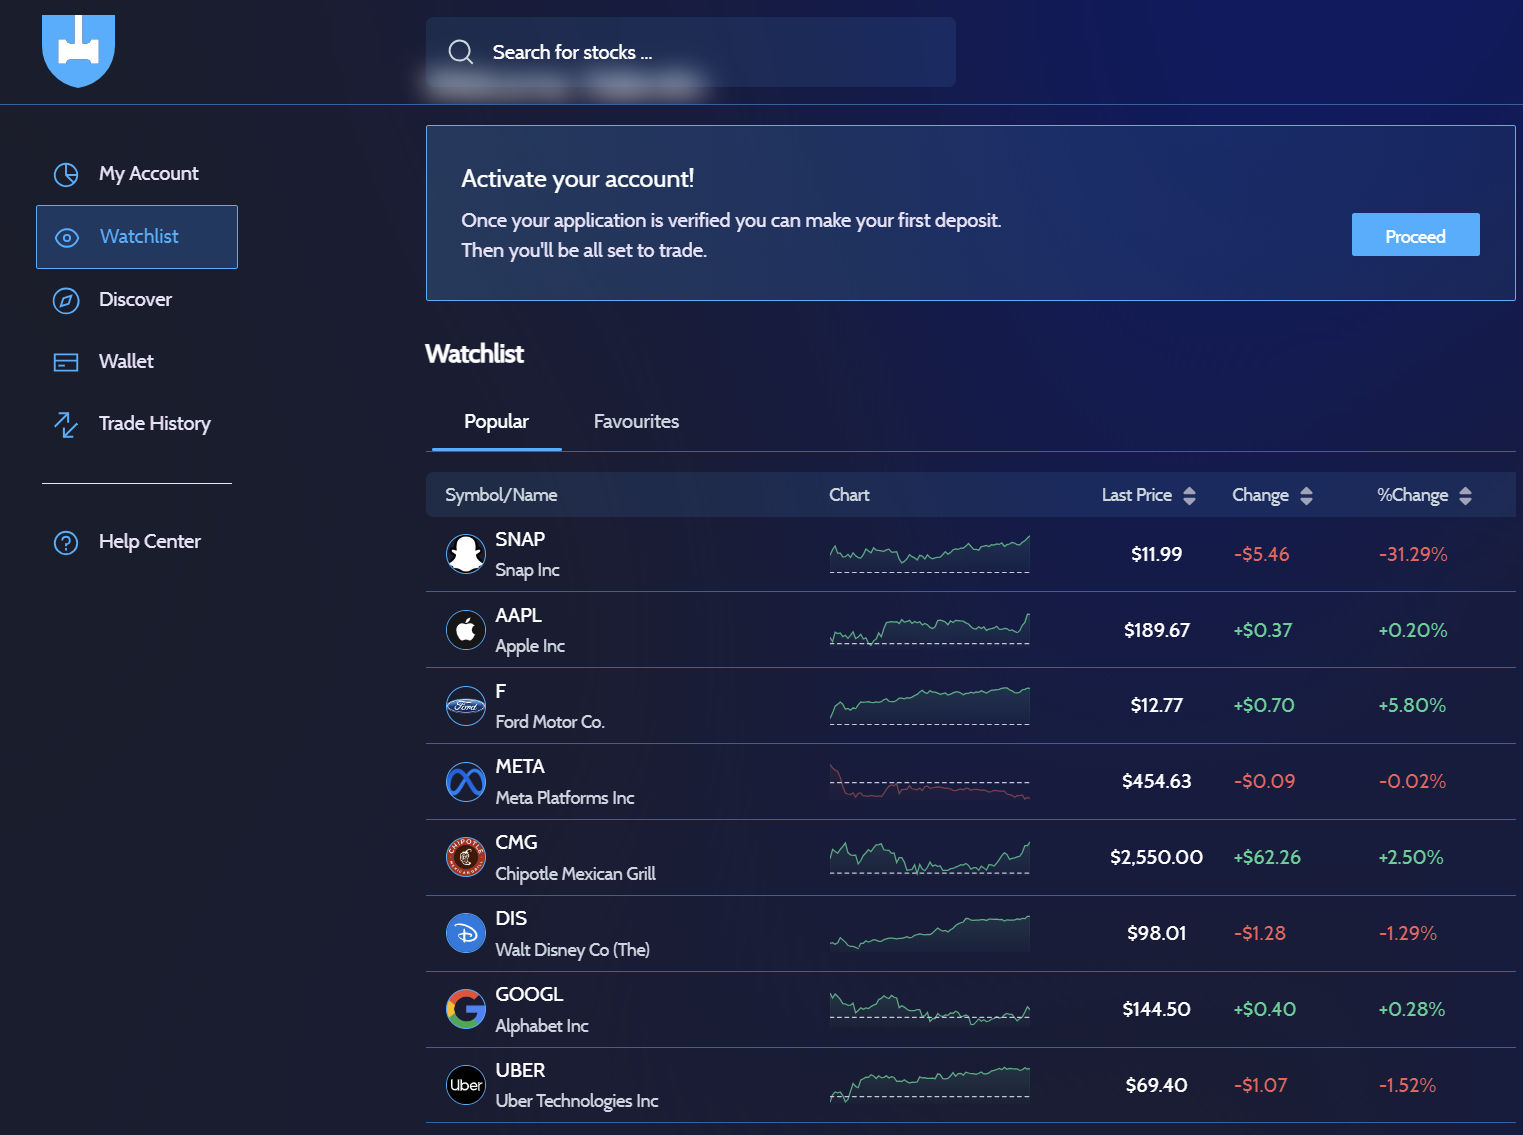Image resolution: width=1523 pixels, height=1135 pixels.
Task: Click the Symbol/Name column header
Action: [x=501, y=495]
